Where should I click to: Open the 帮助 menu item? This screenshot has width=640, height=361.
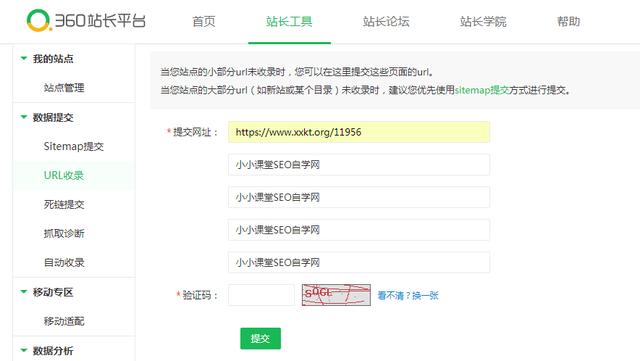[x=569, y=21]
